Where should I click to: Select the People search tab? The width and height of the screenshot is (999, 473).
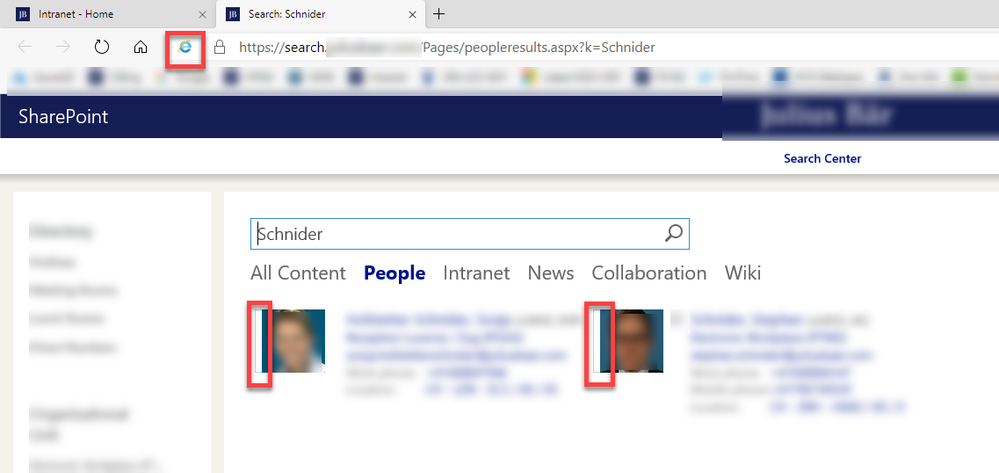(x=394, y=273)
